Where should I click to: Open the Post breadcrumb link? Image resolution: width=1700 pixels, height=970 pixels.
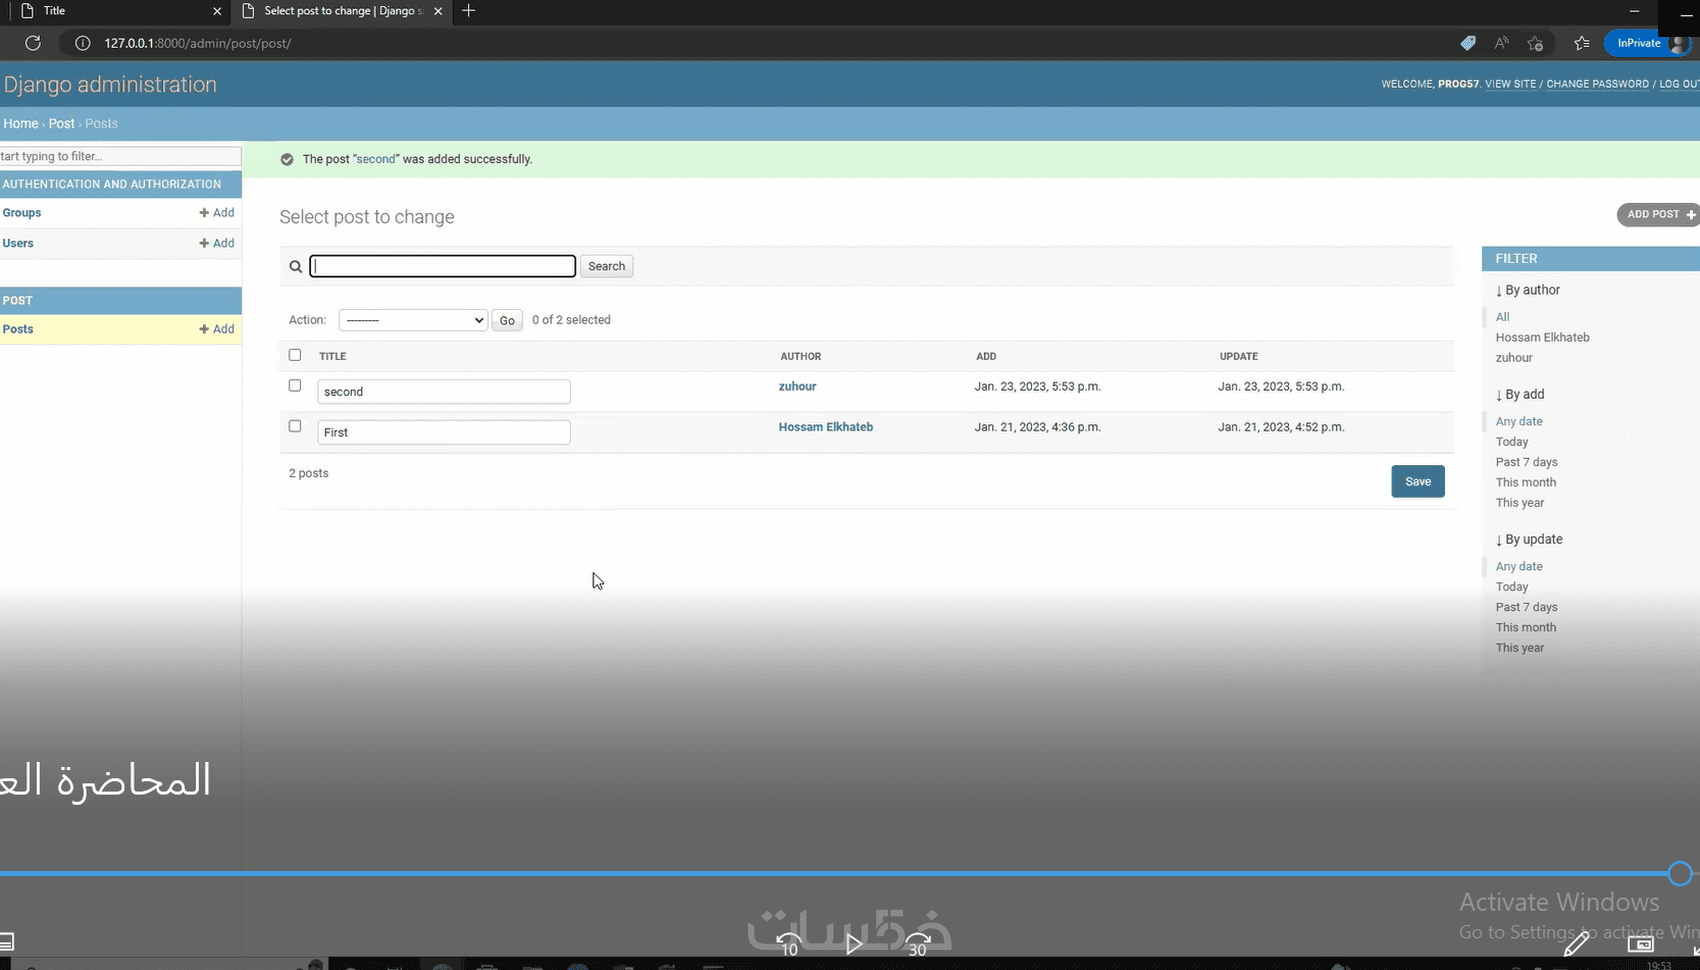62,124
